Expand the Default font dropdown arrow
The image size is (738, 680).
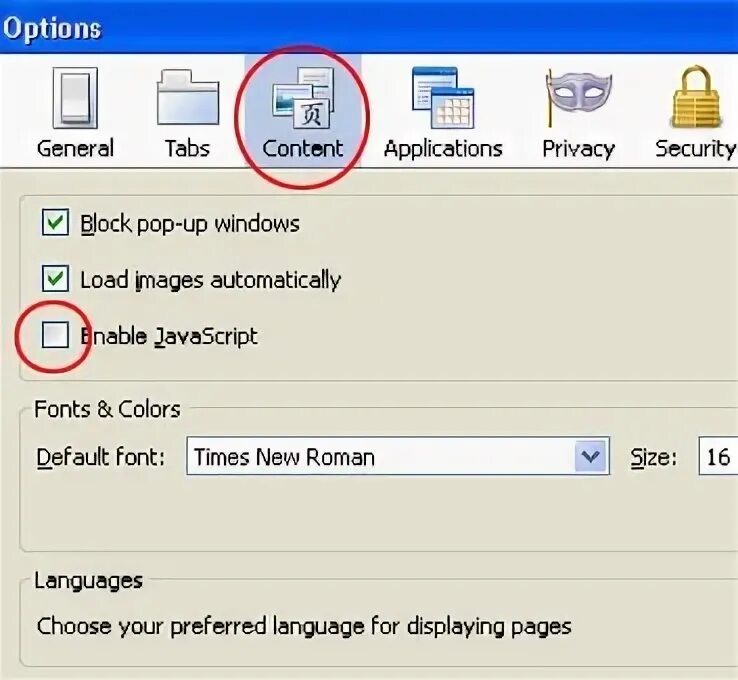[x=592, y=458]
